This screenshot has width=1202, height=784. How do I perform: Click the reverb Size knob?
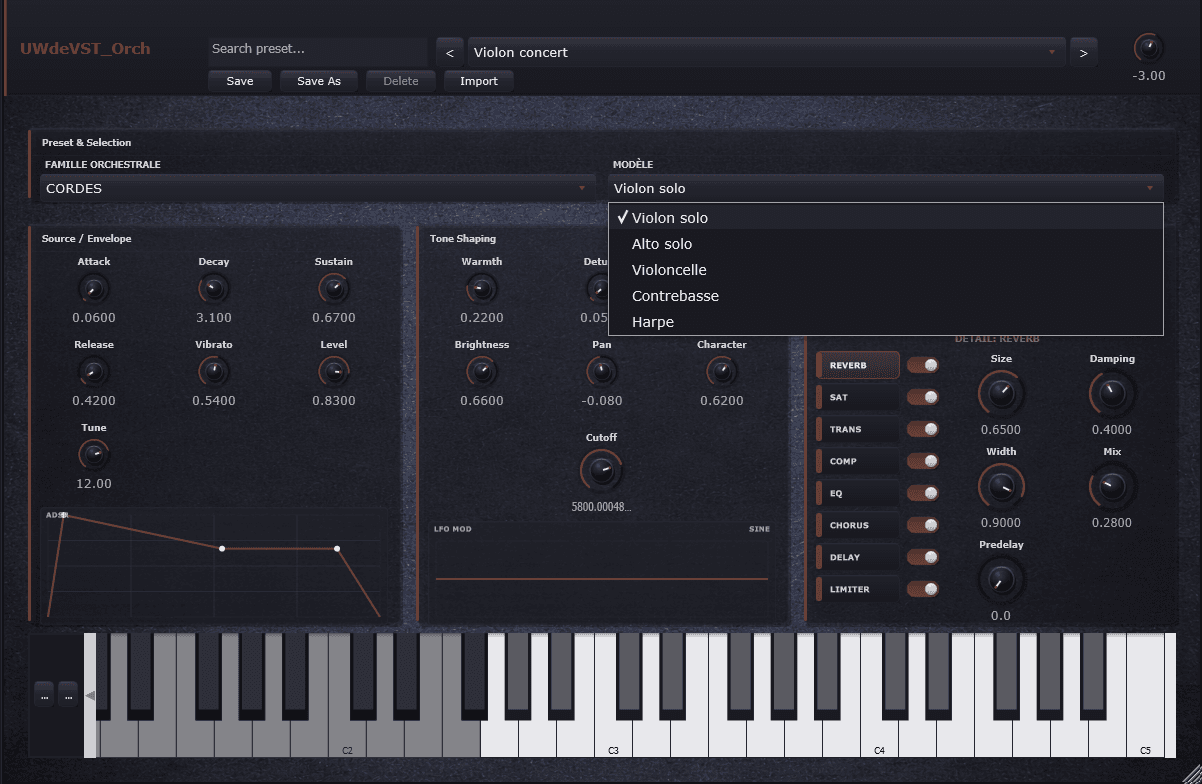1001,393
